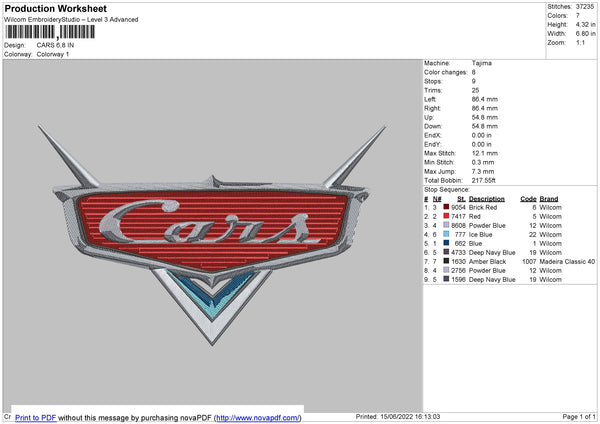
Task: Click the Deep Navy Blue 4733 swatch
Action: (x=447, y=253)
